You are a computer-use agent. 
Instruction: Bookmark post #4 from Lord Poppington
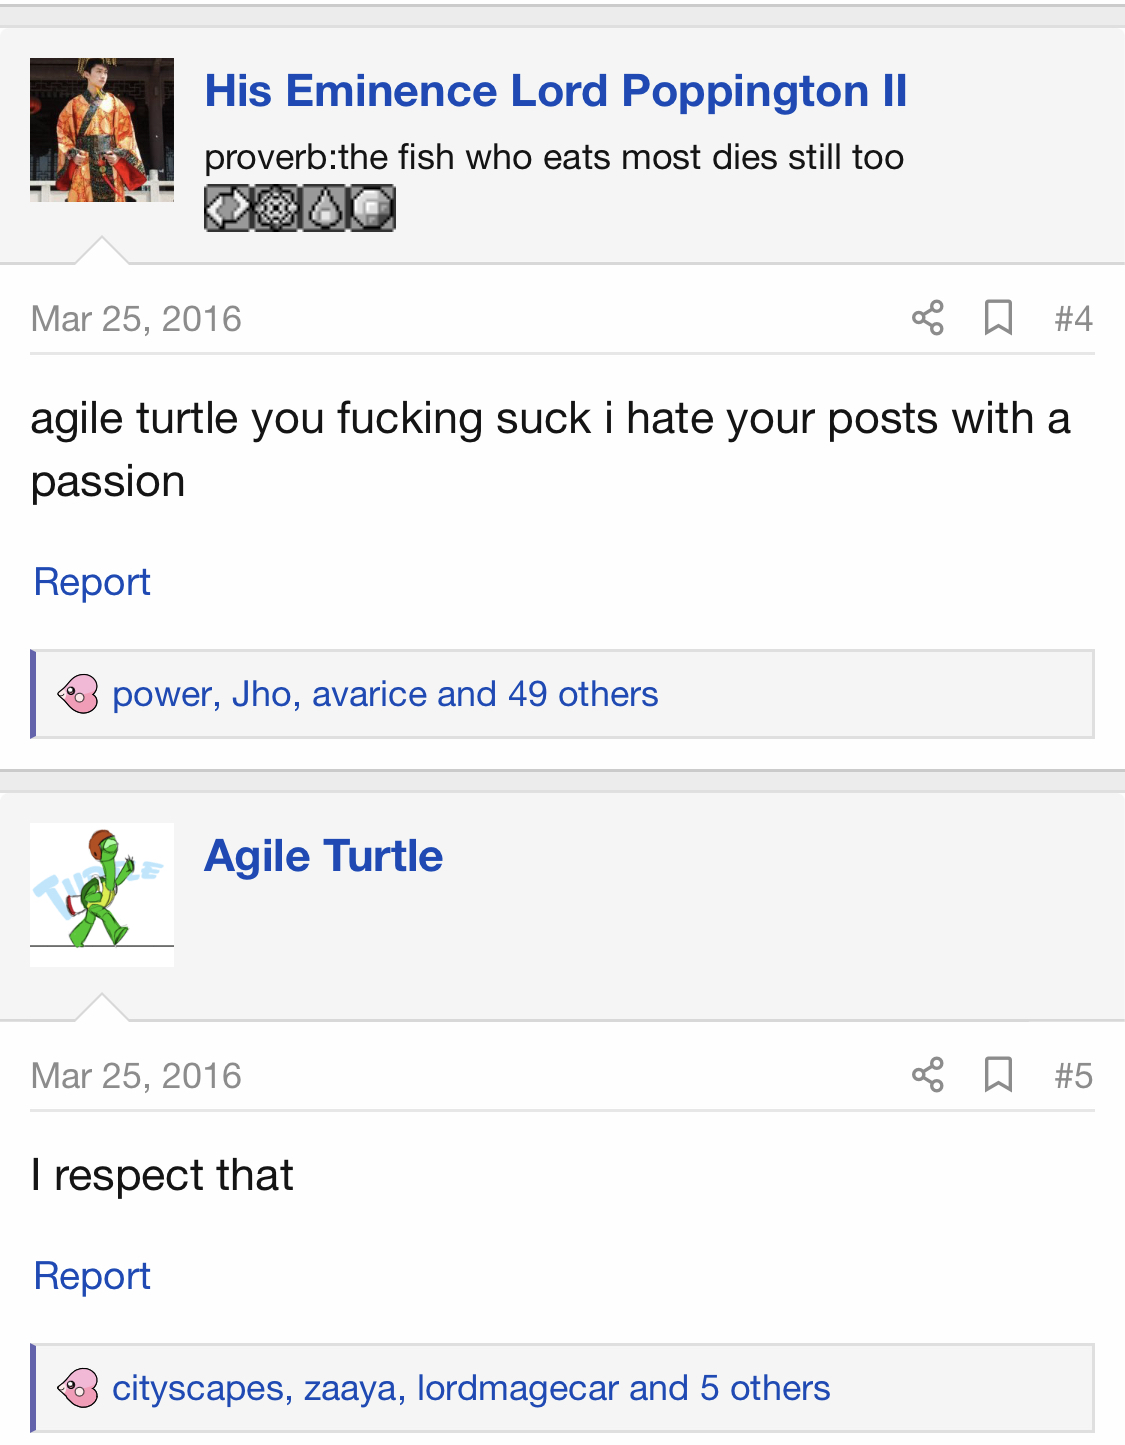click(x=998, y=318)
